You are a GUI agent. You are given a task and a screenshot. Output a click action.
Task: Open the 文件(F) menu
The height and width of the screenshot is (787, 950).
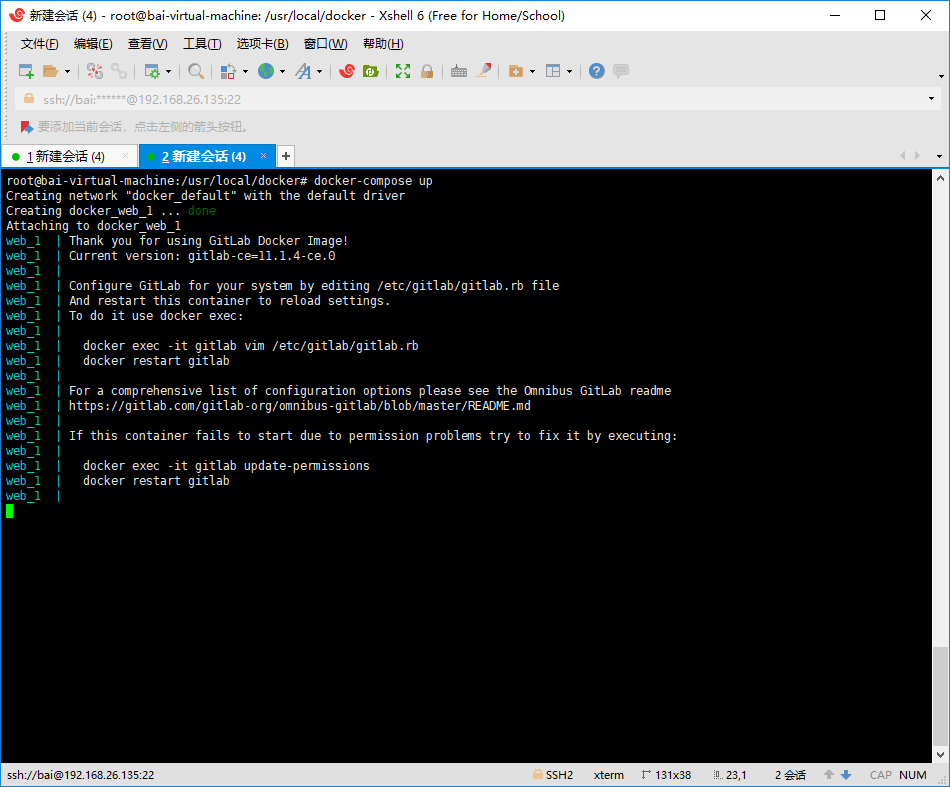click(39, 44)
